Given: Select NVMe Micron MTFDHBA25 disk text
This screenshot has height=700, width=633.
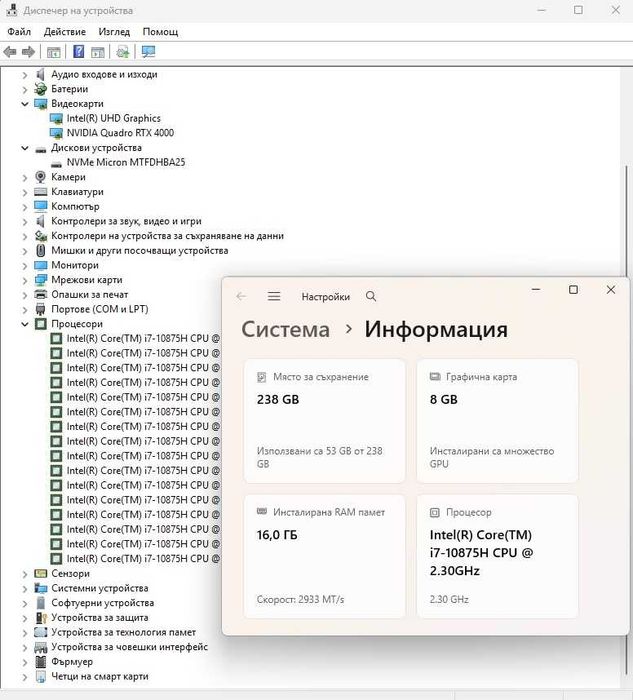Looking at the screenshot, I should (x=126, y=162).
